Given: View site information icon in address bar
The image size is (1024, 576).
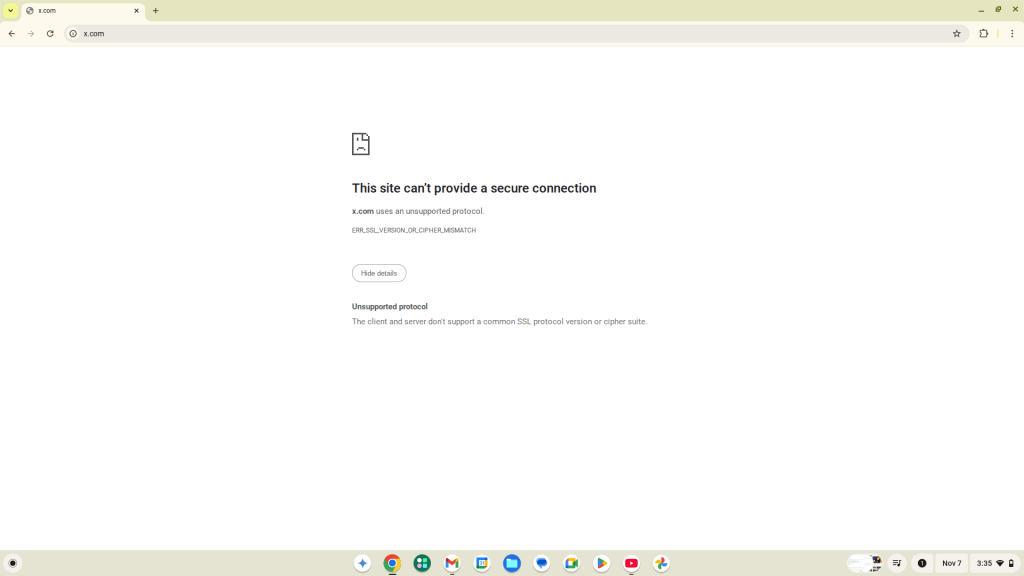Looking at the screenshot, I should point(73,33).
